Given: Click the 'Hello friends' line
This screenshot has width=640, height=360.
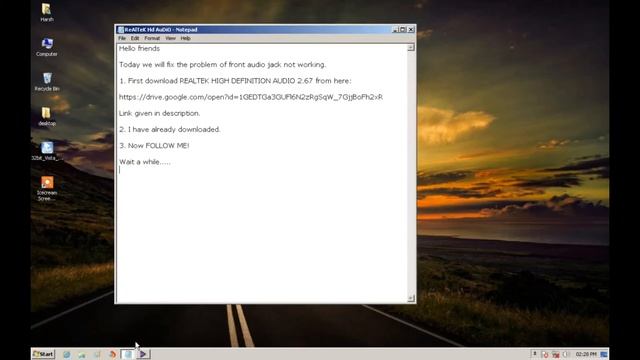Looking at the screenshot, I should point(139,49).
